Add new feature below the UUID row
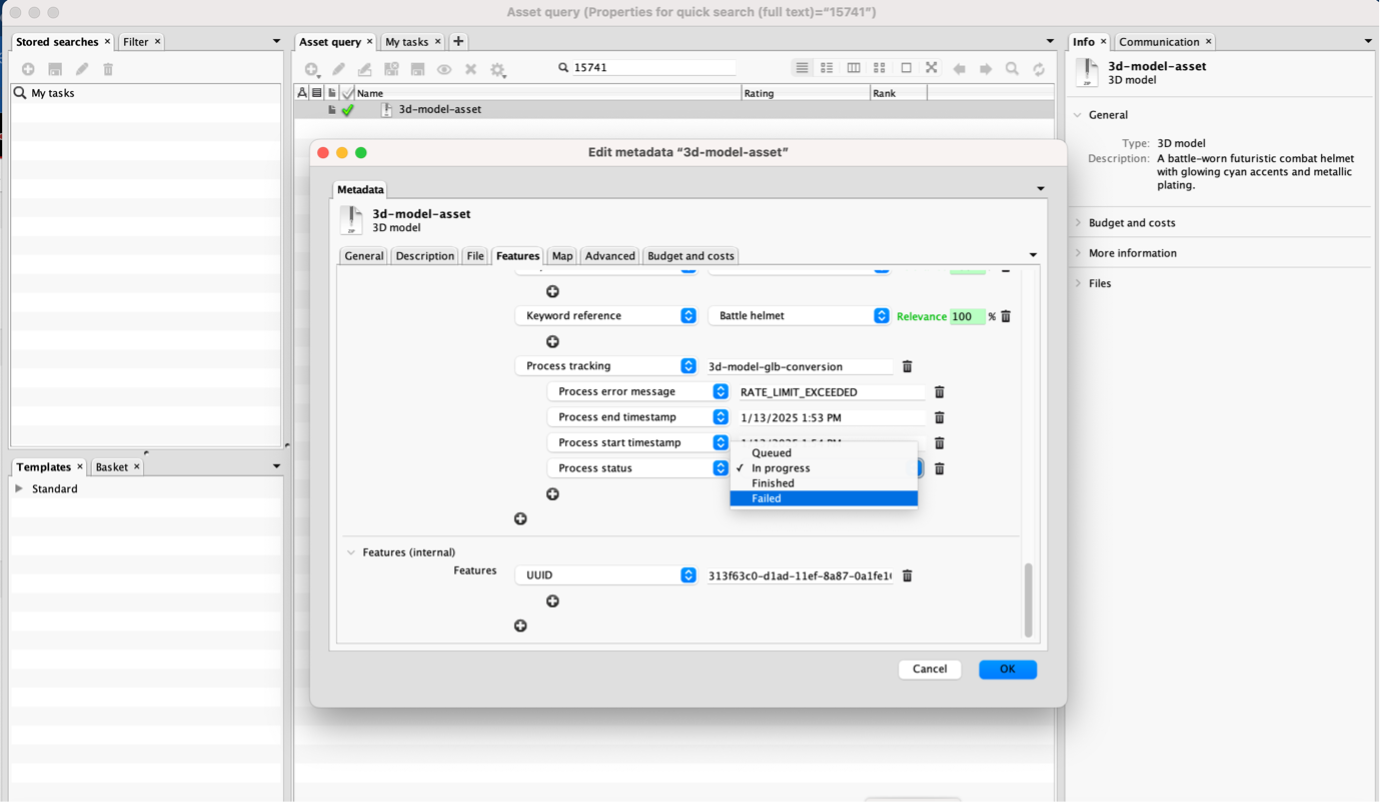Image resolution: width=1384 pixels, height=806 pixels. 552,601
